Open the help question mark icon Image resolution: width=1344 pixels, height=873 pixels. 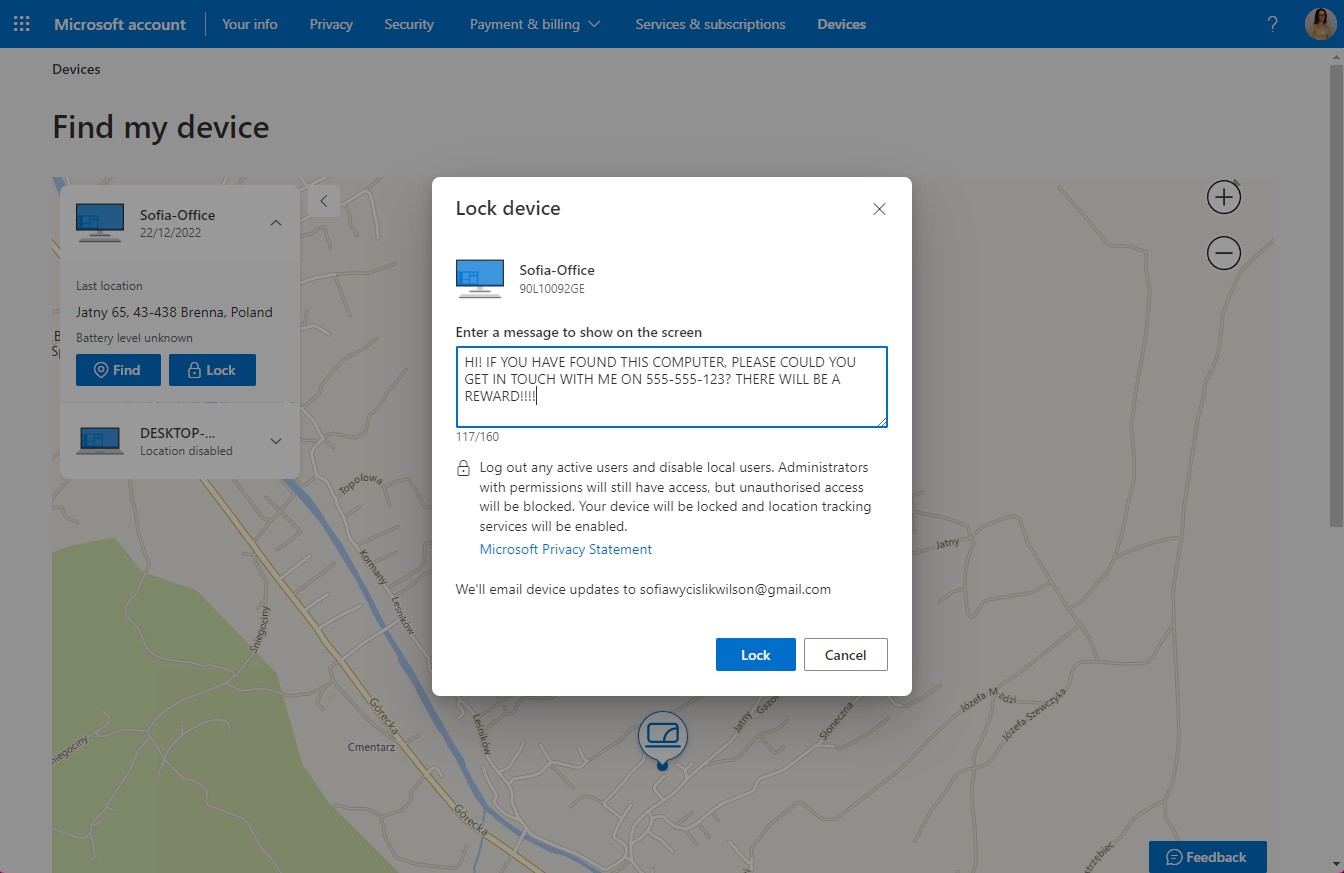1272,24
